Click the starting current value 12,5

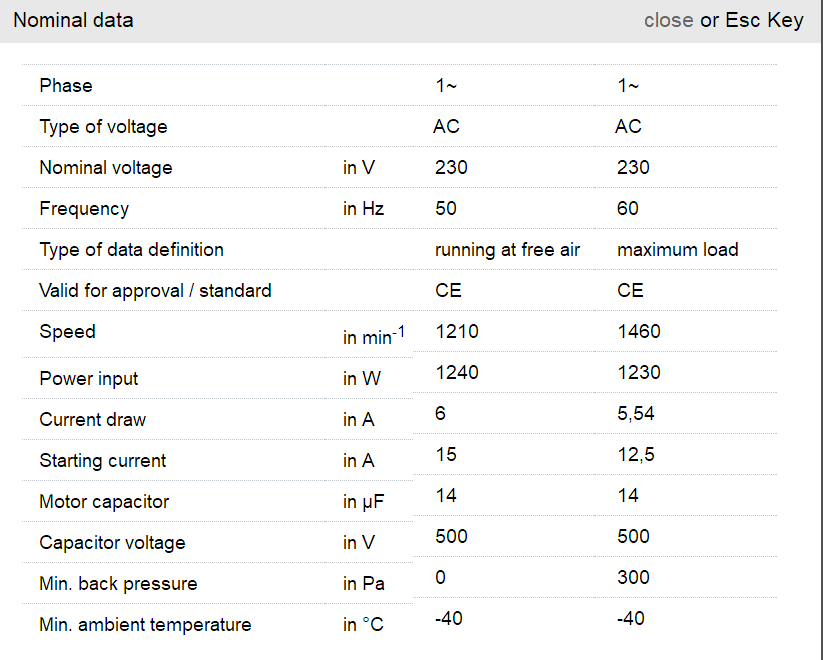tap(636, 454)
